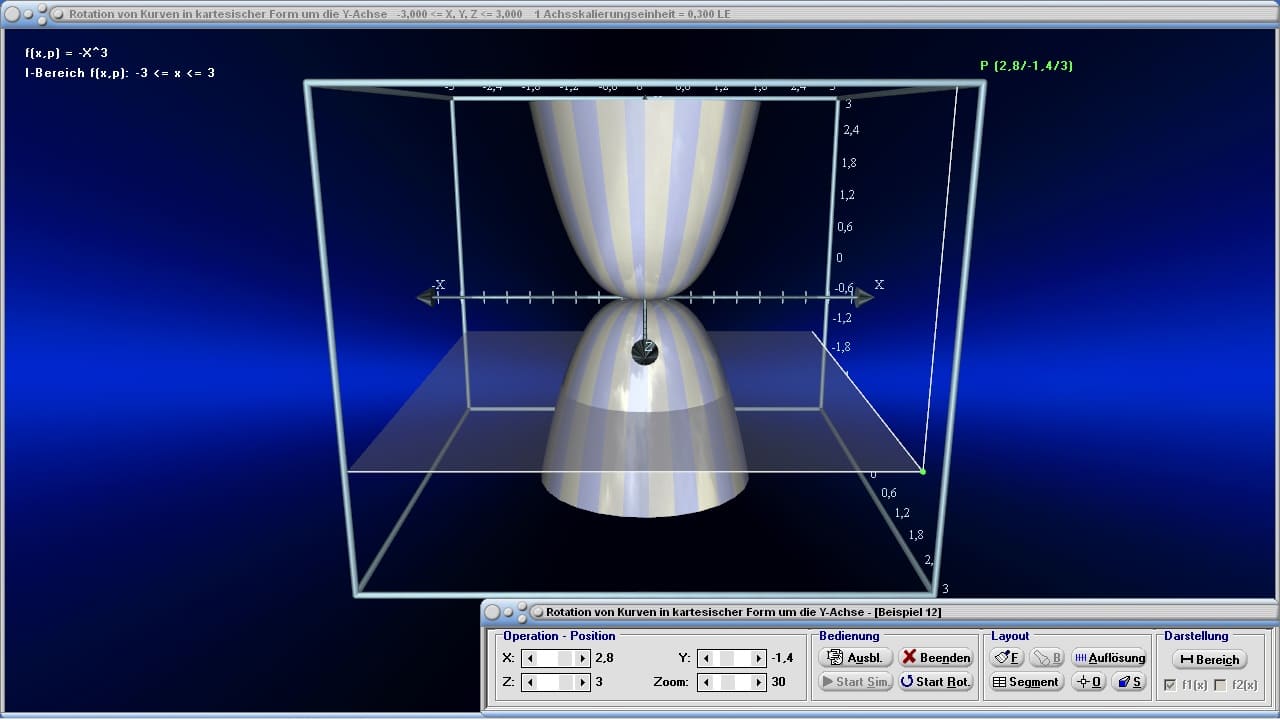Click the Beenden exit button
The width and height of the screenshot is (1280, 720).
point(936,657)
